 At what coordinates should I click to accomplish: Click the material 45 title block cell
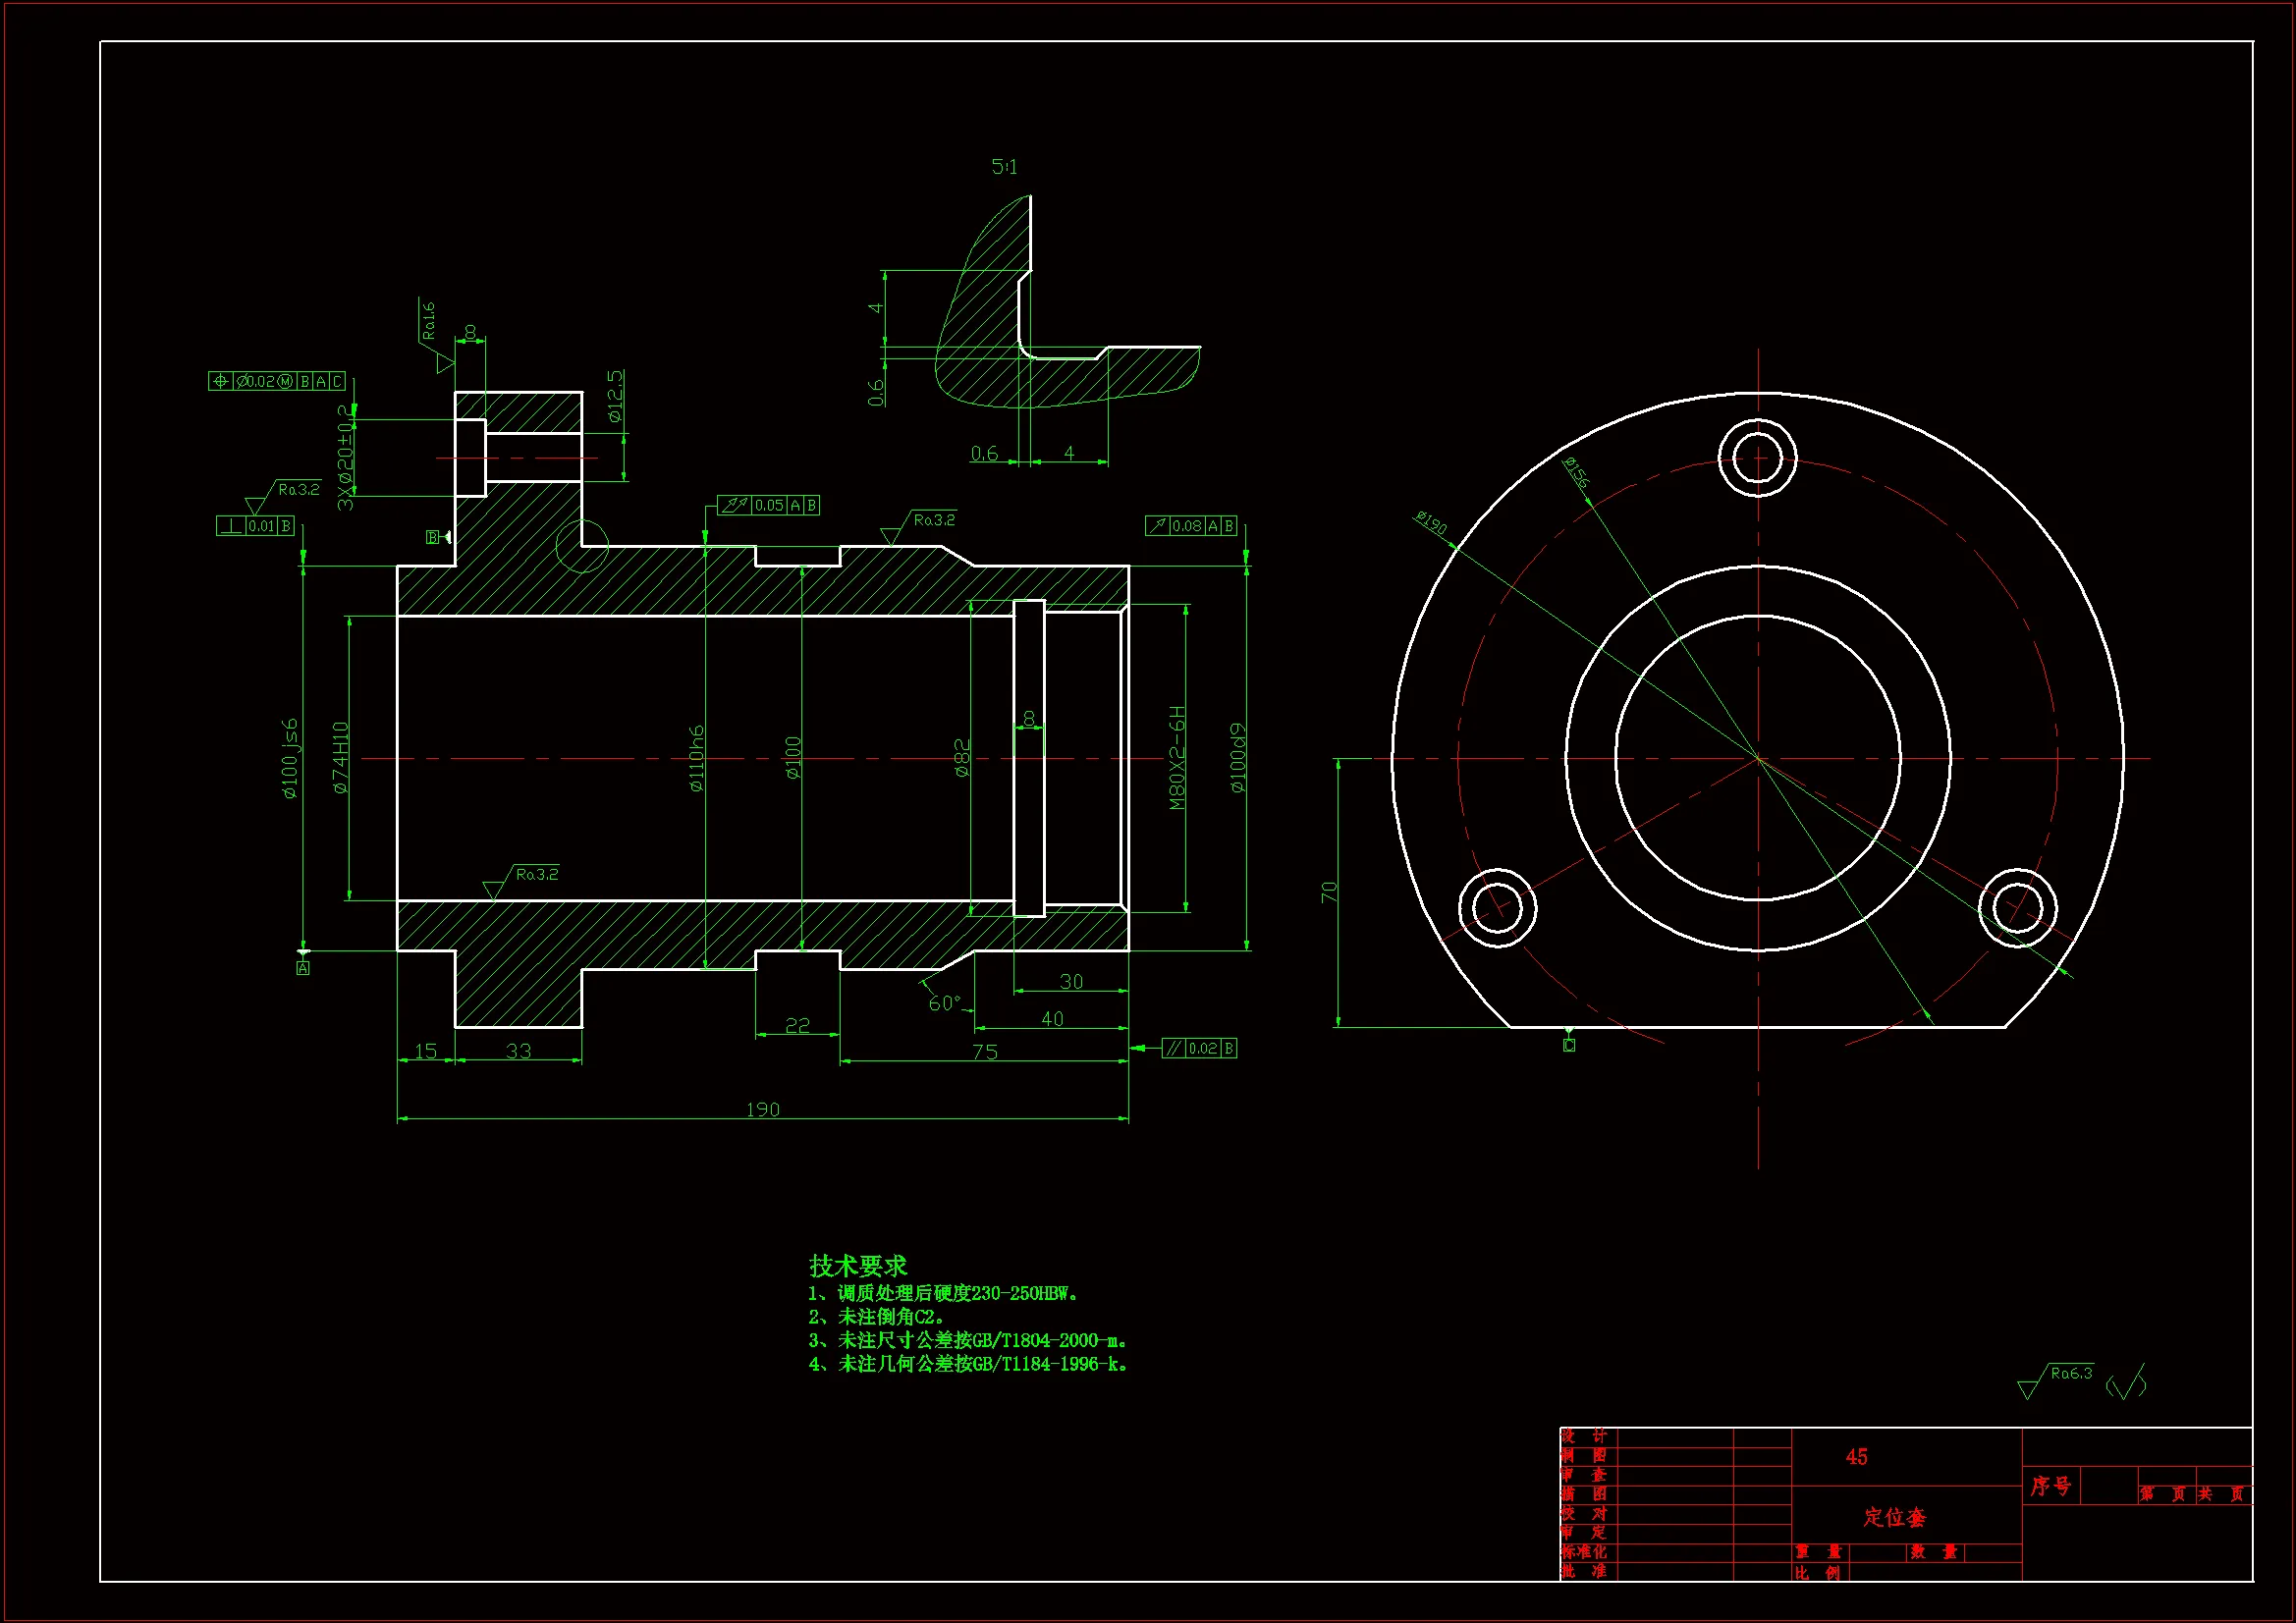coord(1856,1457)
